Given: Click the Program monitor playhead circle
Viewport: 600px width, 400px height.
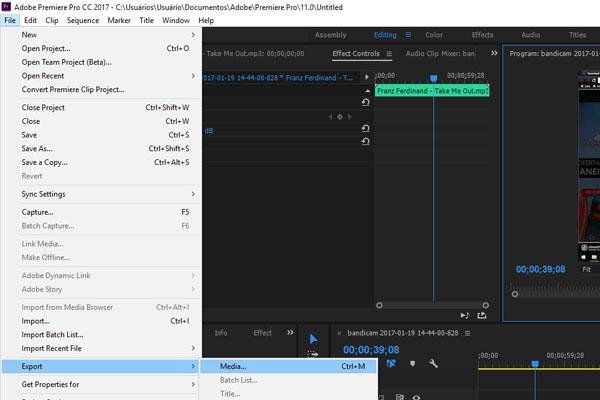Looking at the screenshot, I should point(515,294).
